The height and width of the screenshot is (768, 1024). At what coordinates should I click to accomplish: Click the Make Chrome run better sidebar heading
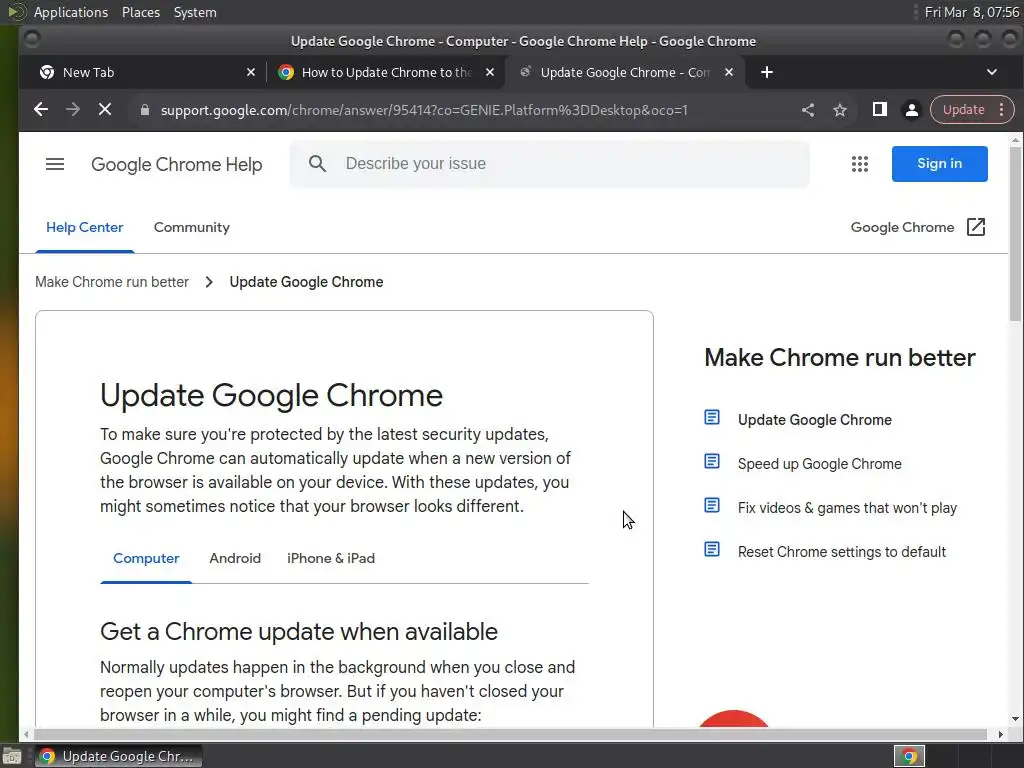[x=840, y=357]
